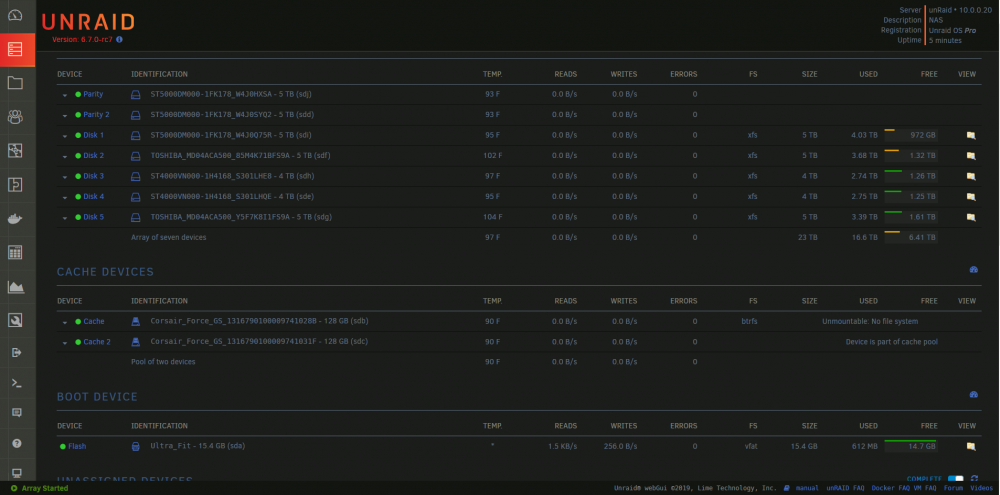1000x495 pixels.
Task: Open the Videos footer link
Action: click(x=982, y=488)
